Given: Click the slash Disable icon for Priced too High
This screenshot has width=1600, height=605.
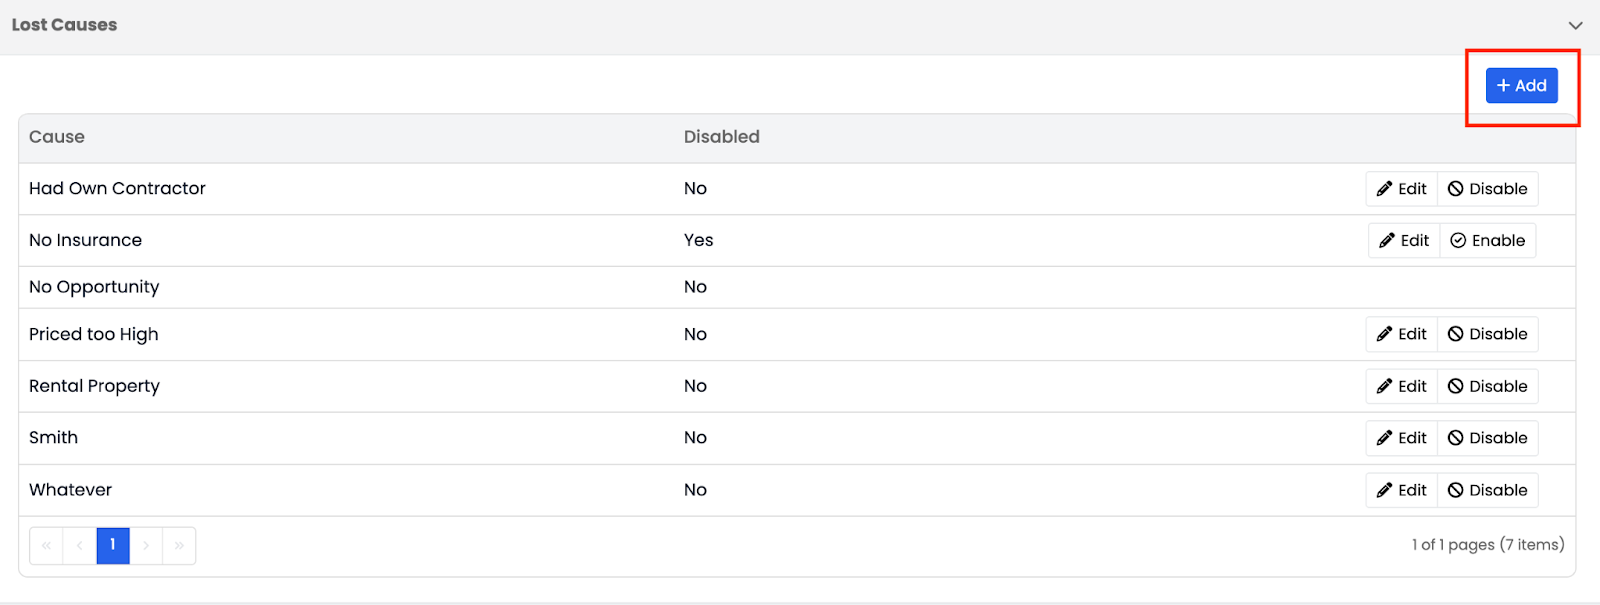Looking at the screenshot, I should pos(1455,334).
